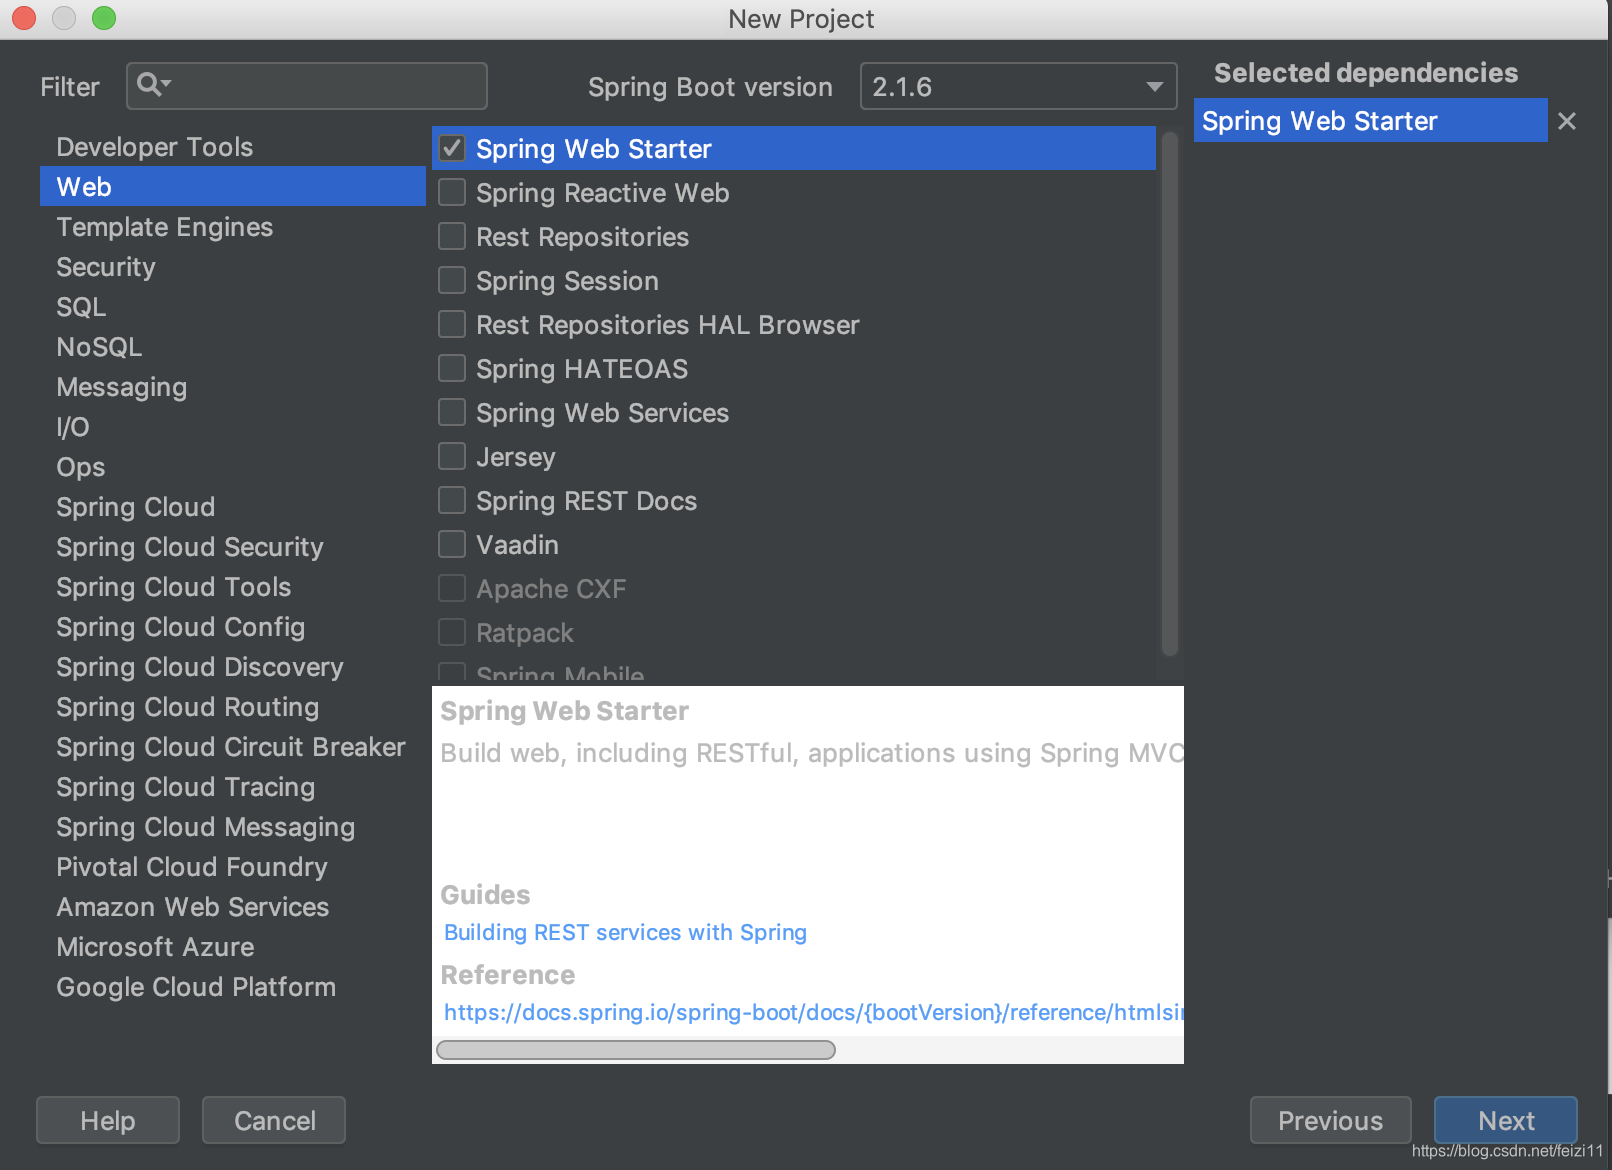Click the search magnifier icon in Filter
1612x1170 pixels.
click(x=153, y=85)
